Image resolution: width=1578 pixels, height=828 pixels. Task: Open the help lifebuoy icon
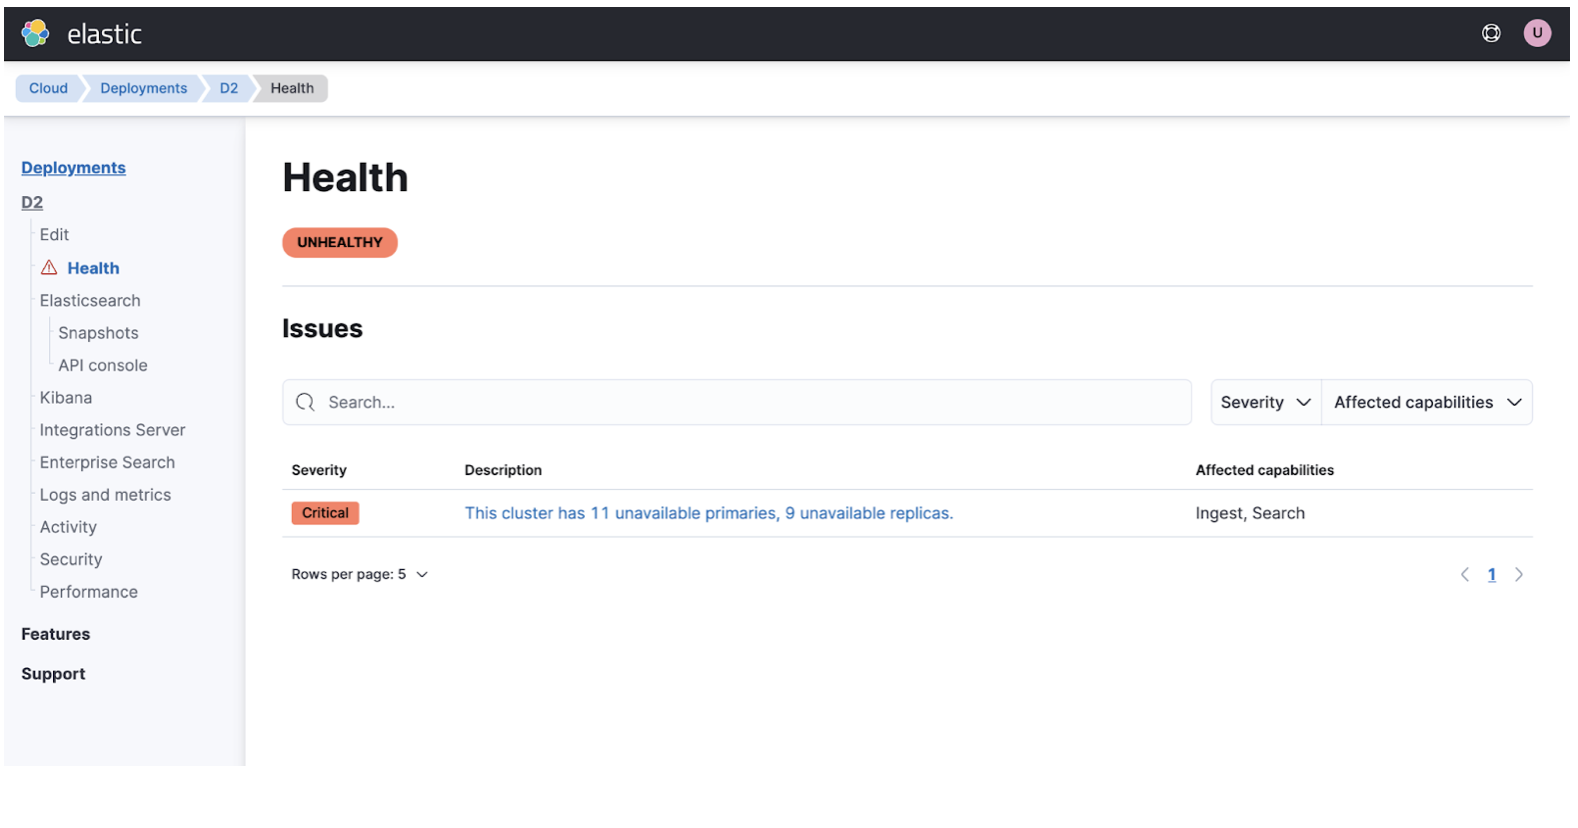click(x=1491, y=34)
